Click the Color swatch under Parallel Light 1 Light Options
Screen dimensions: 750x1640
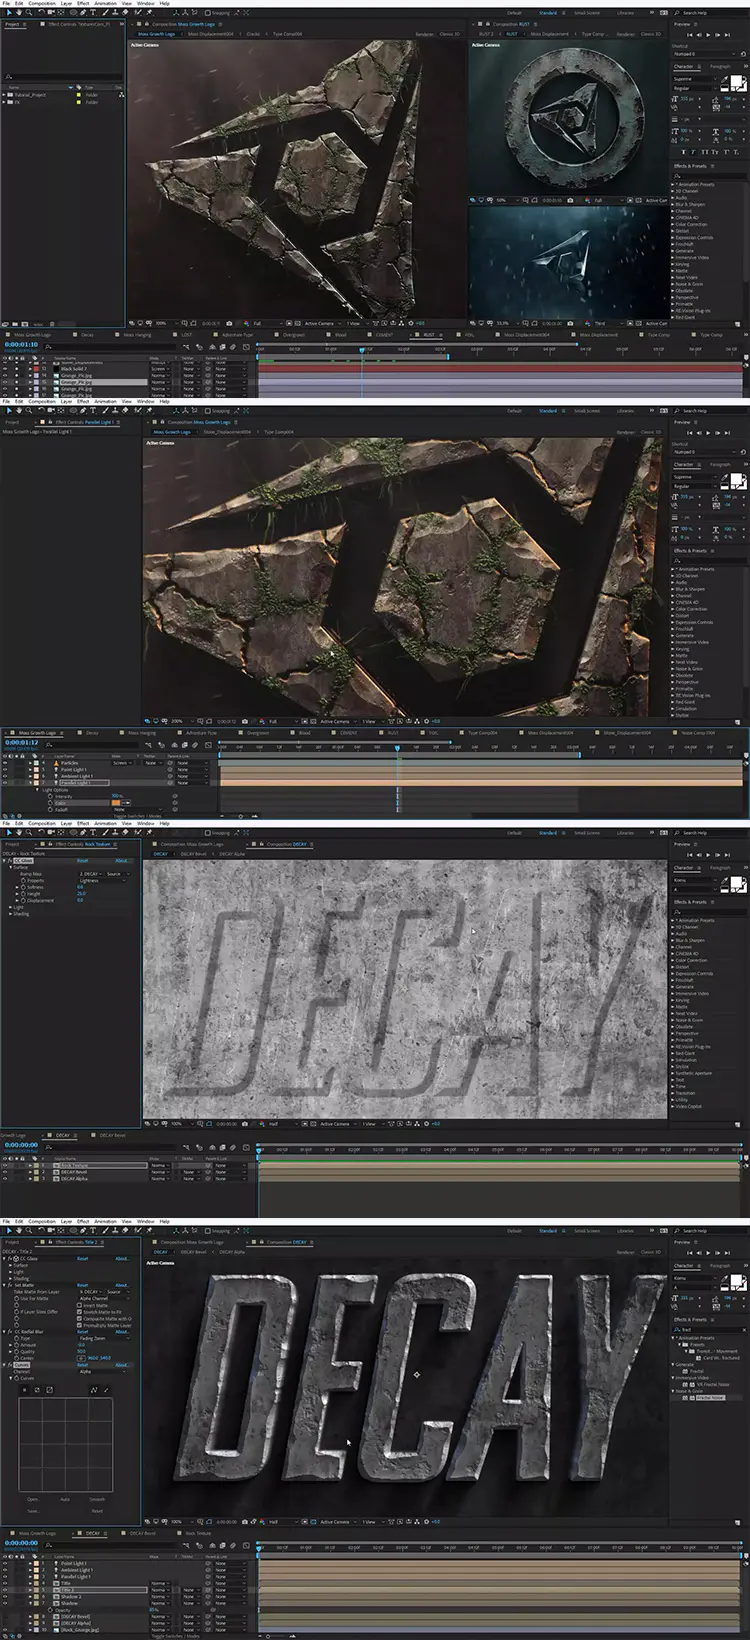tap(116, 803)
